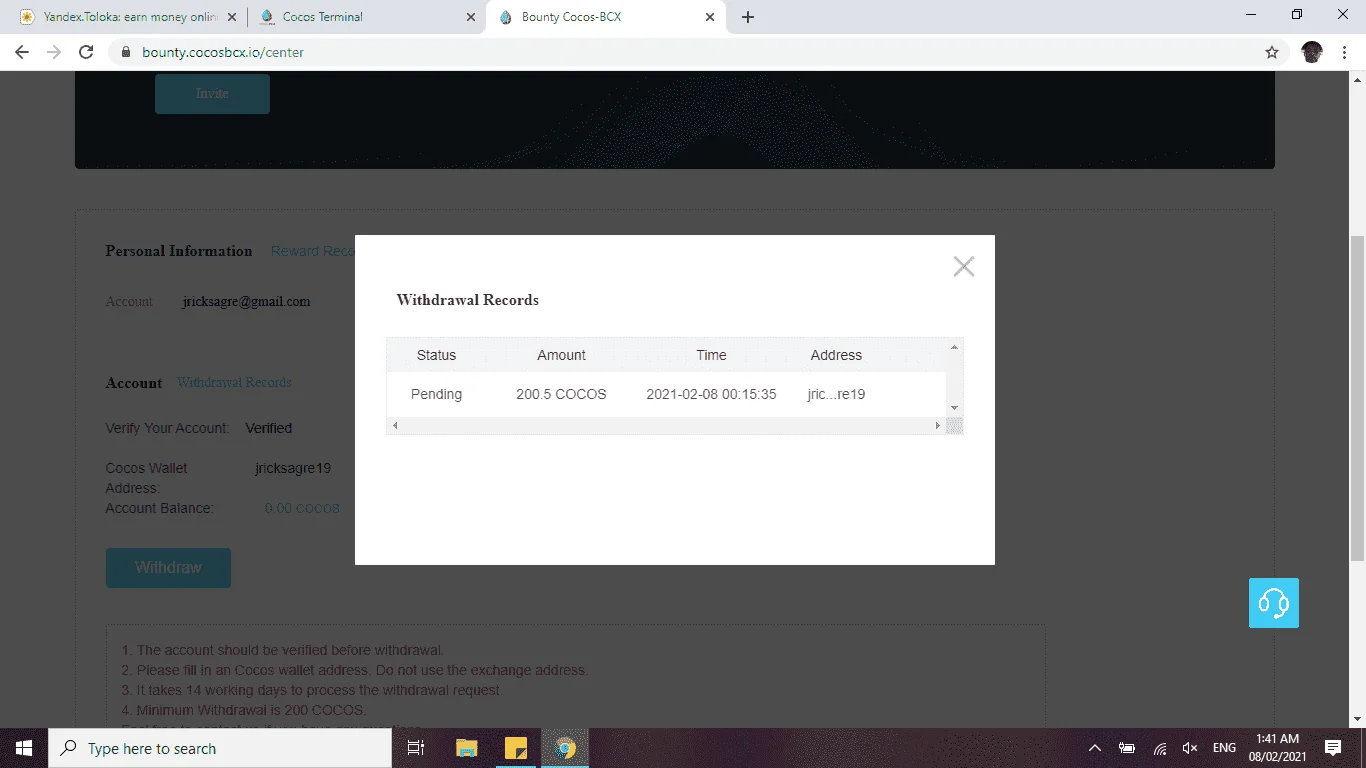Screen dimensions: 1366x768
Task: Close the Cocos Terminal tab
Action: click(471, 17)
